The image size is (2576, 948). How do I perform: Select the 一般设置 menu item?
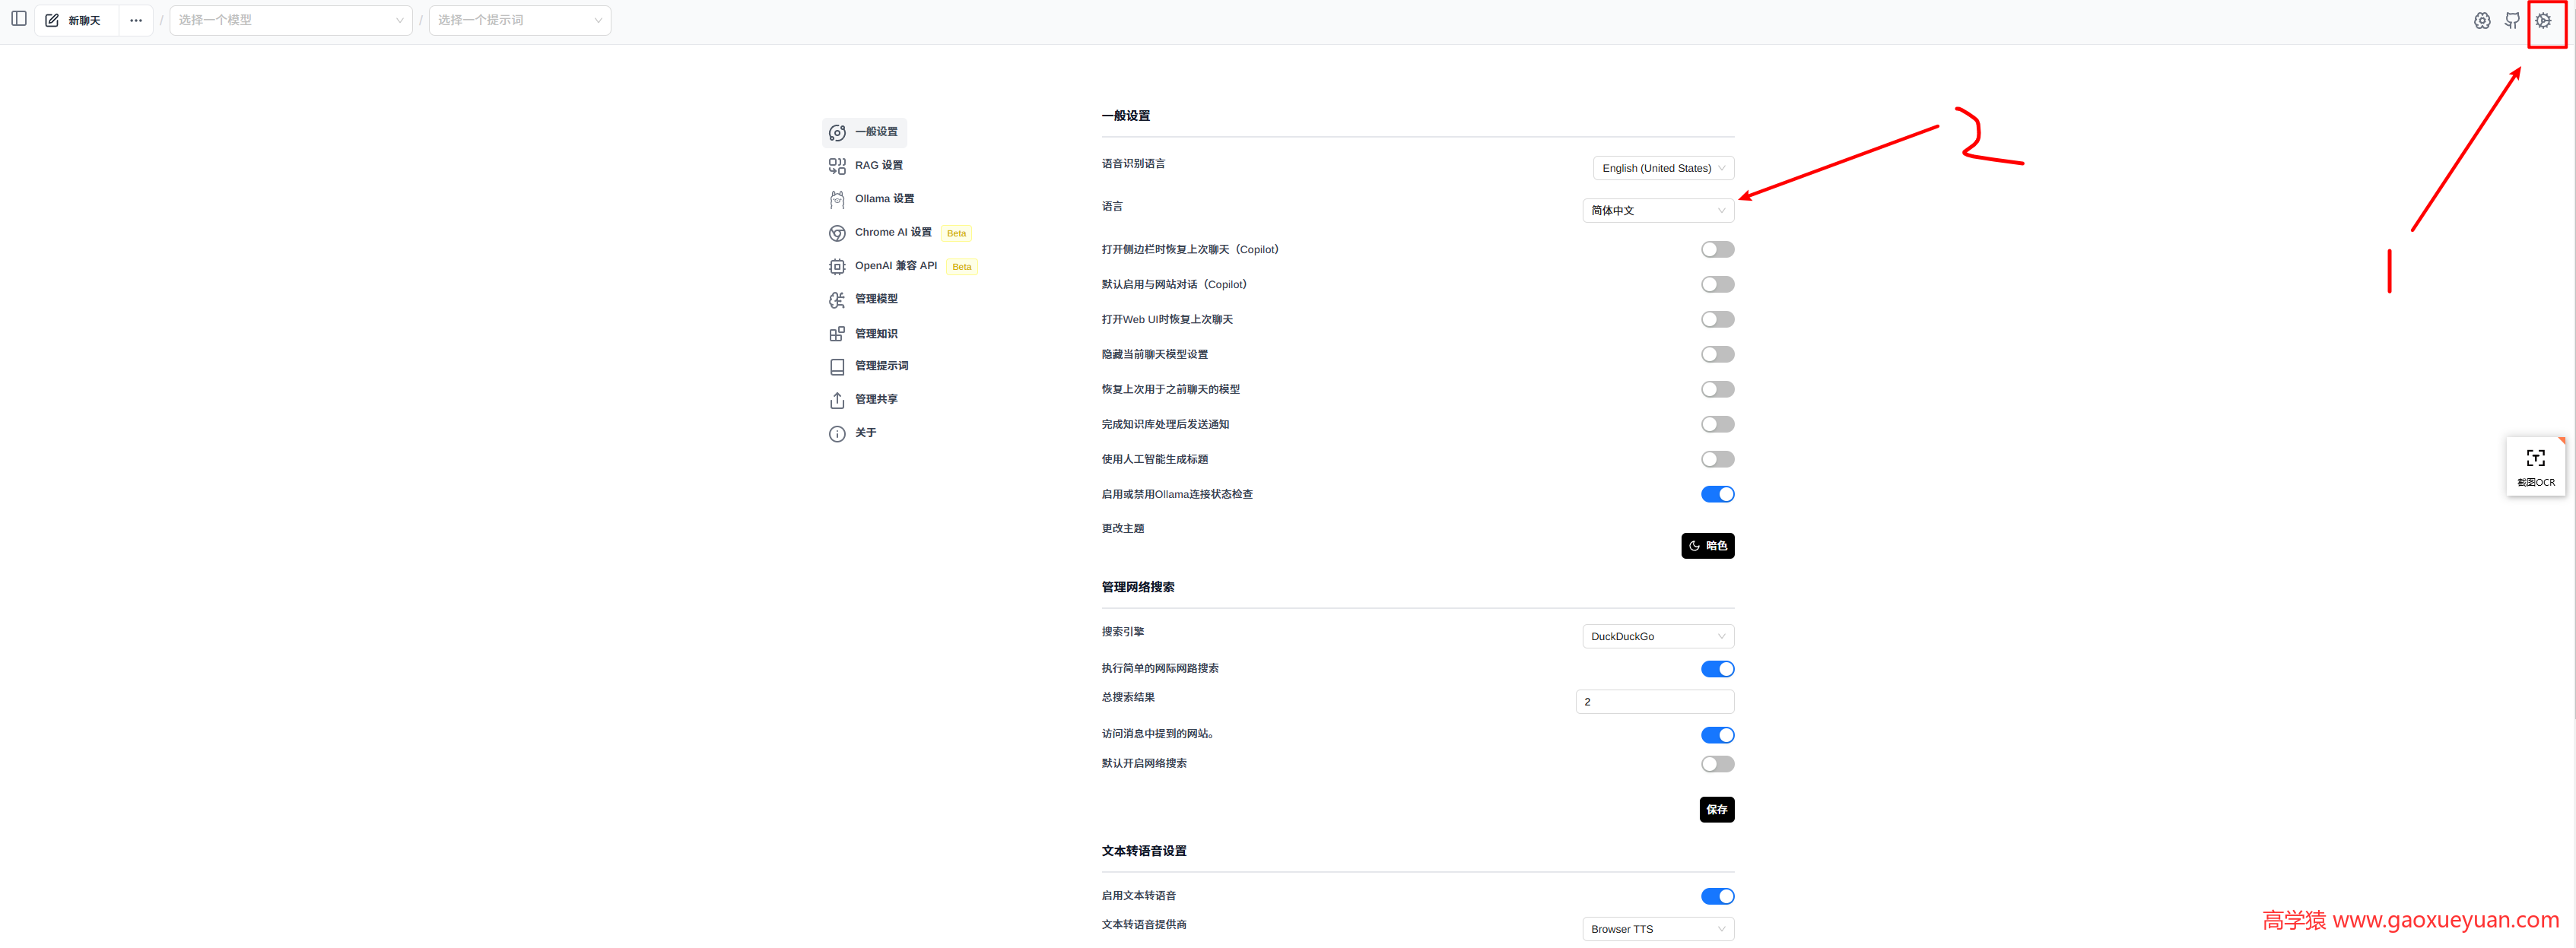point(876,131)
